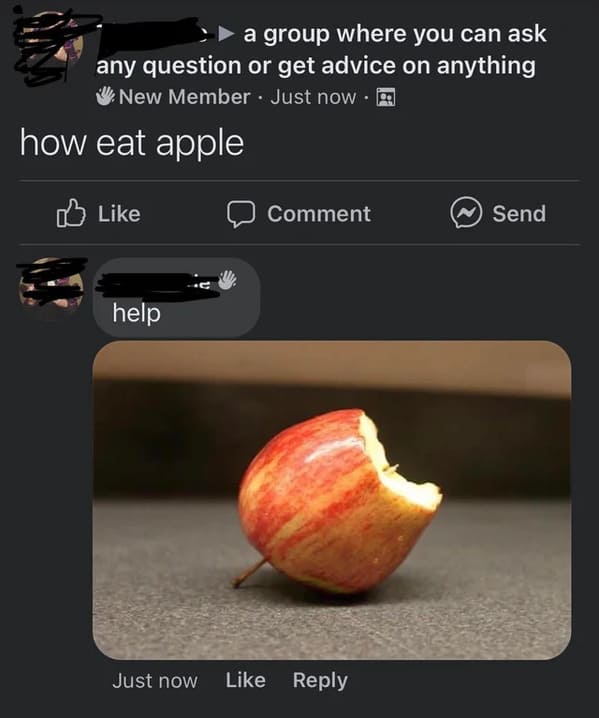
Task: Click the speech bubble Comment icon
Action: 241,214
